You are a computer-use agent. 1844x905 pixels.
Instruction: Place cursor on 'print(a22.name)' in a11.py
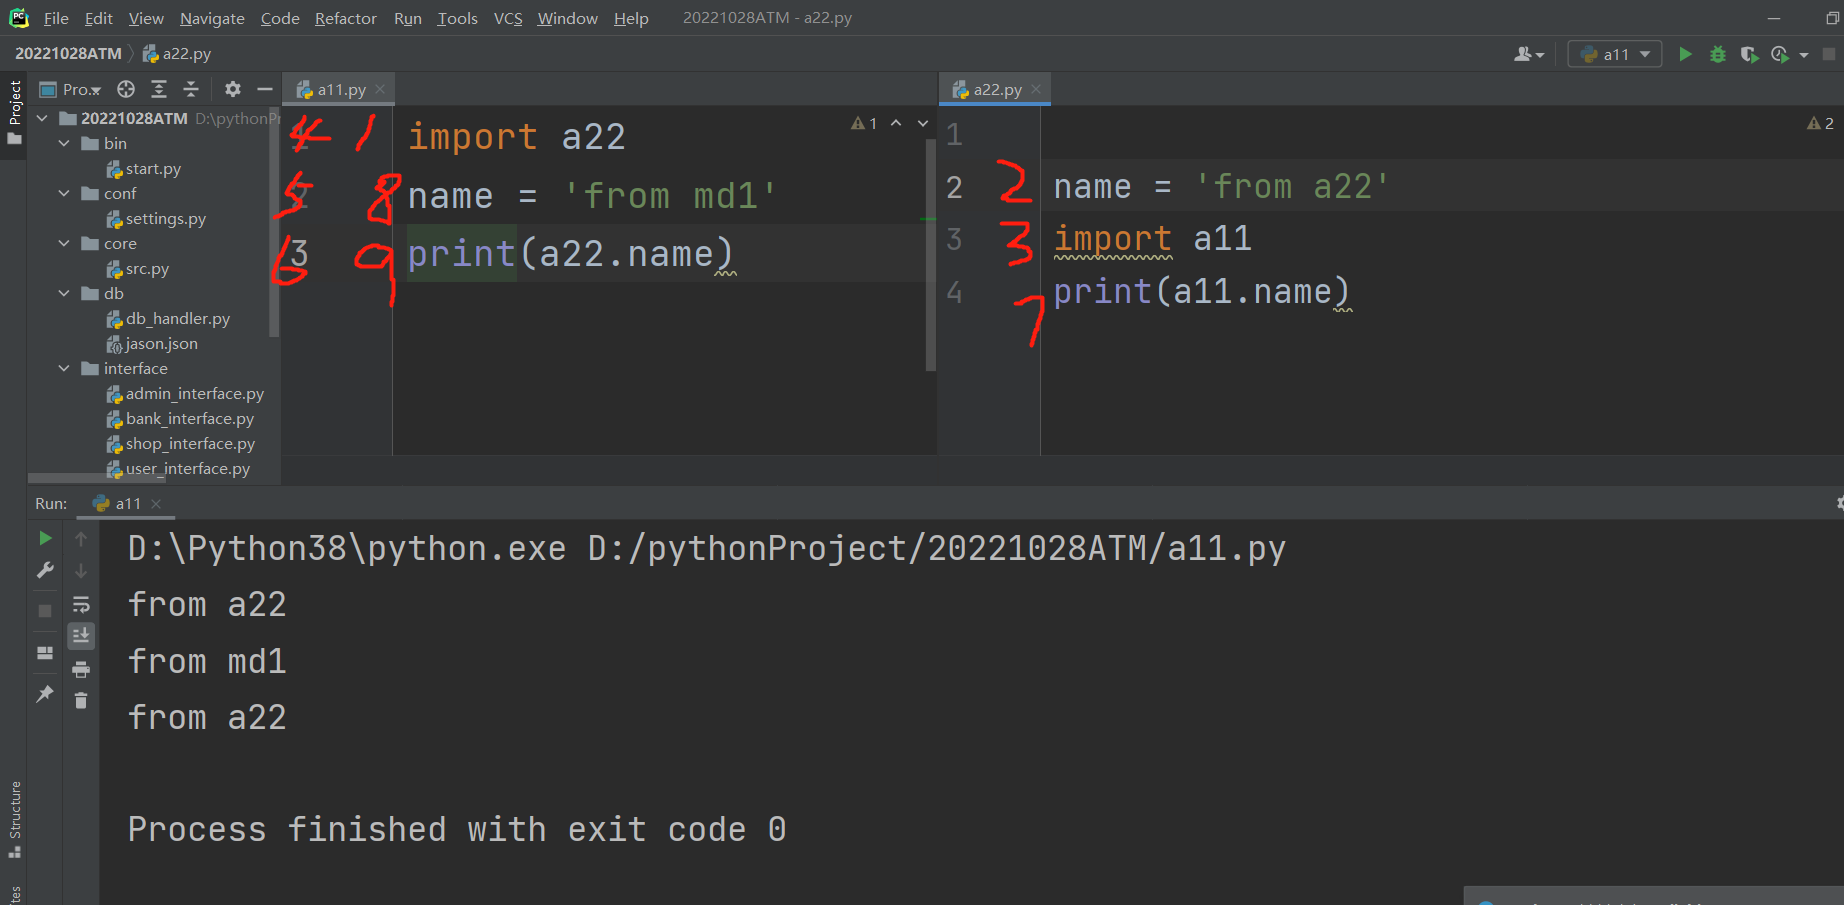pos(570,254)
